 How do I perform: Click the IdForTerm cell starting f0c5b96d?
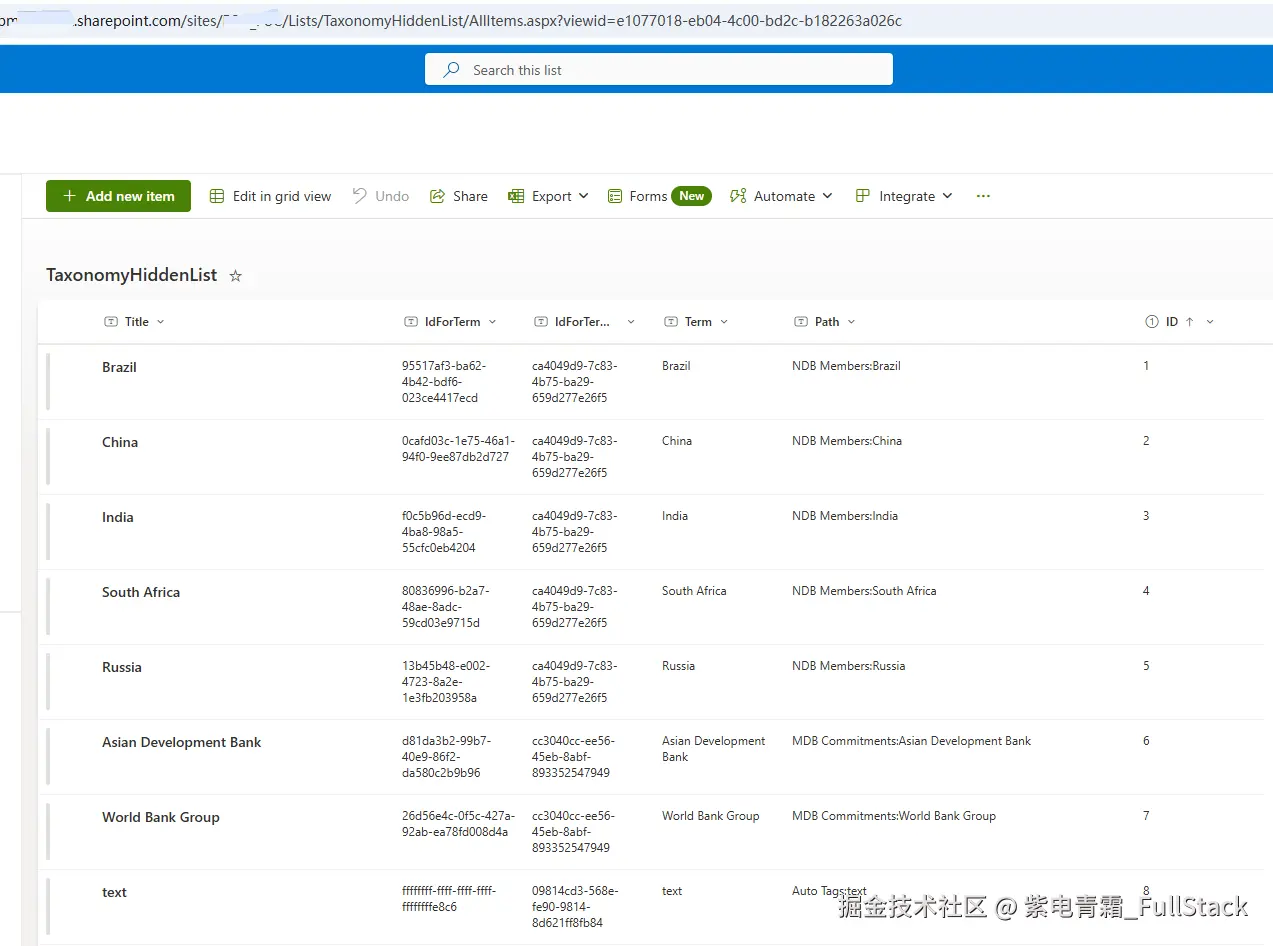click(x=444, y=532)
